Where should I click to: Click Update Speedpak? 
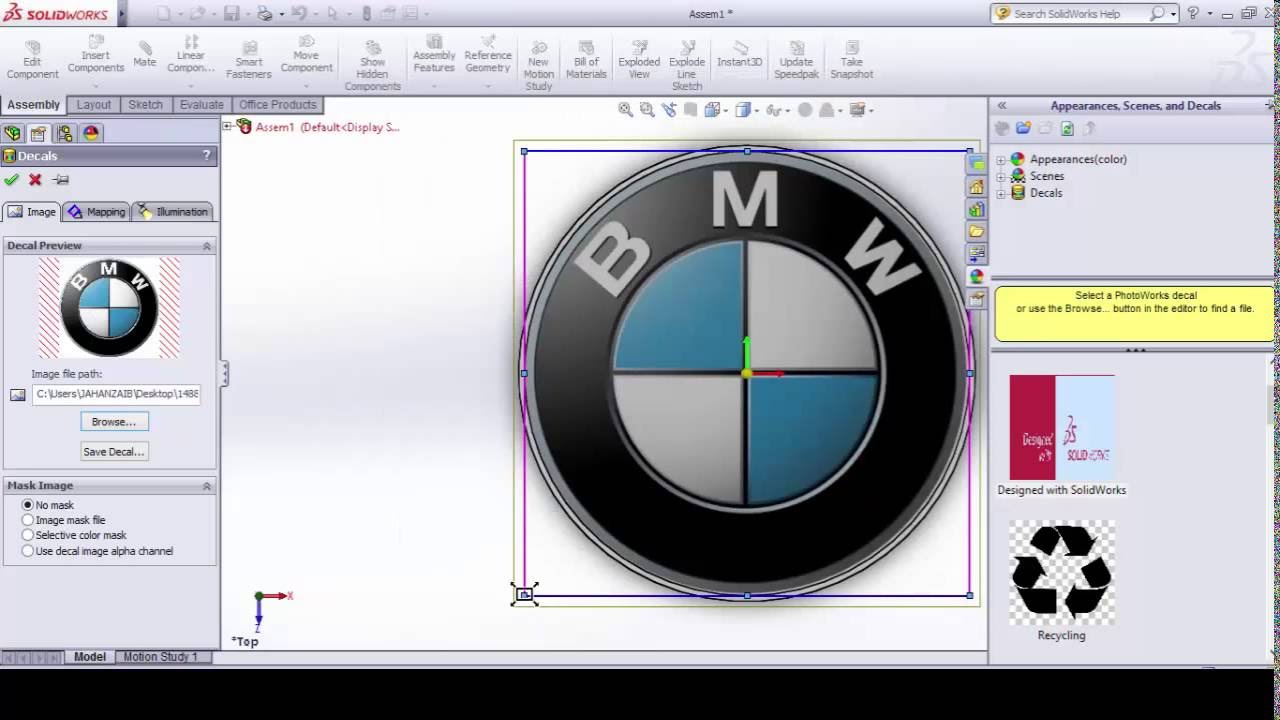[x=796, y=60]
